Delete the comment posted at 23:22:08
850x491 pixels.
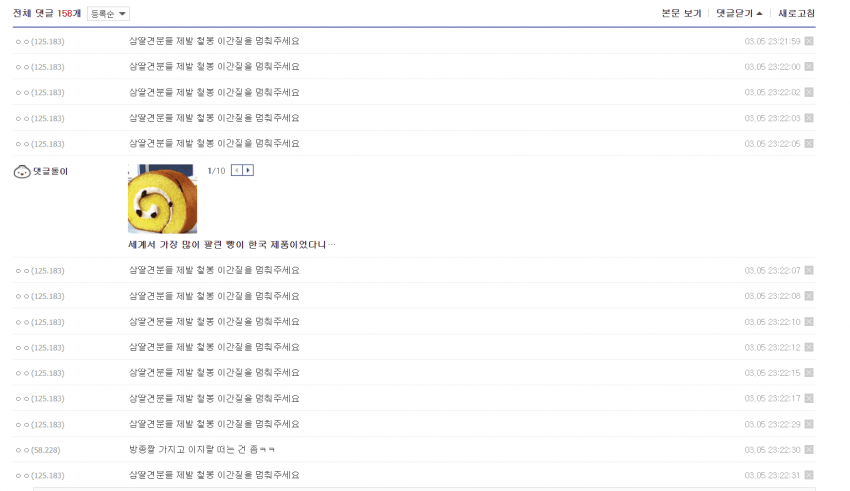[809, 296]
